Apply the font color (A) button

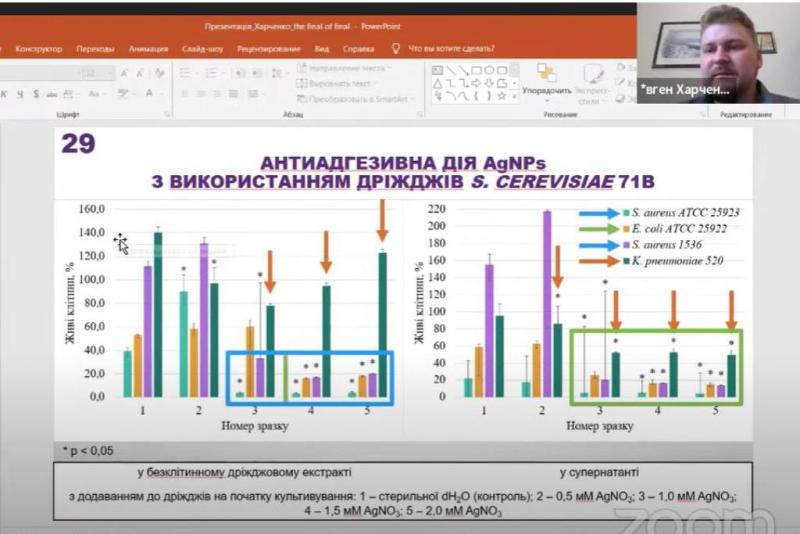pyautogui.click(x=149, y=93)
